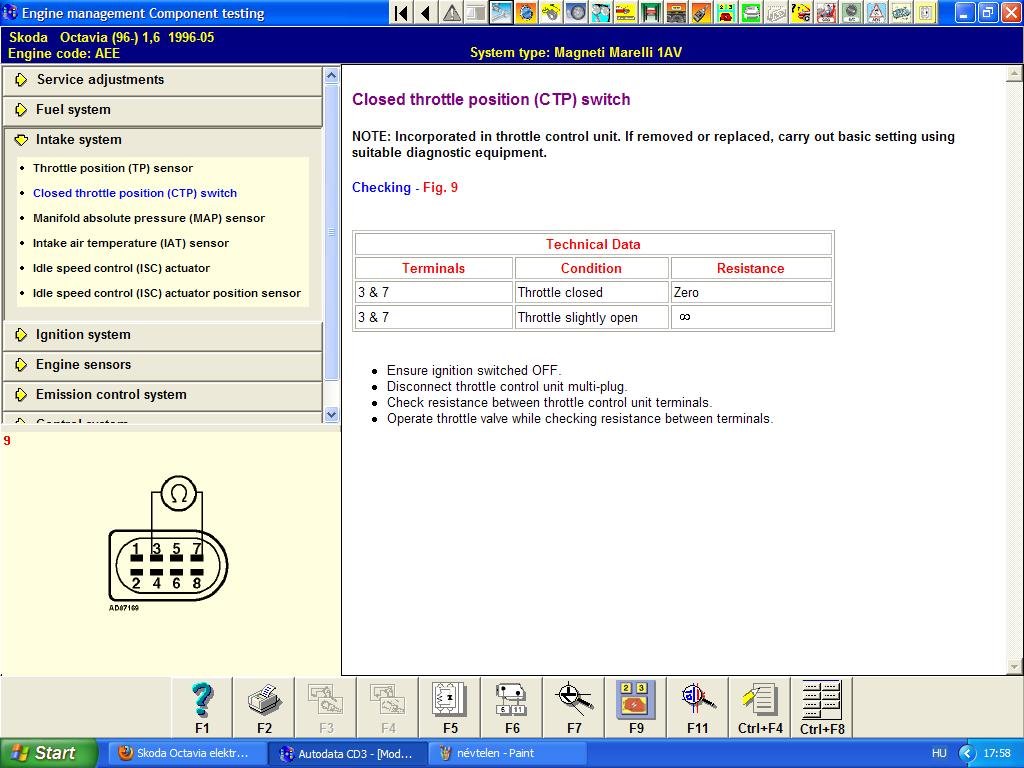This screenshot has width=1024, height=768.
Task: Expand the Engine sensors section
Action: pos(163,365)
